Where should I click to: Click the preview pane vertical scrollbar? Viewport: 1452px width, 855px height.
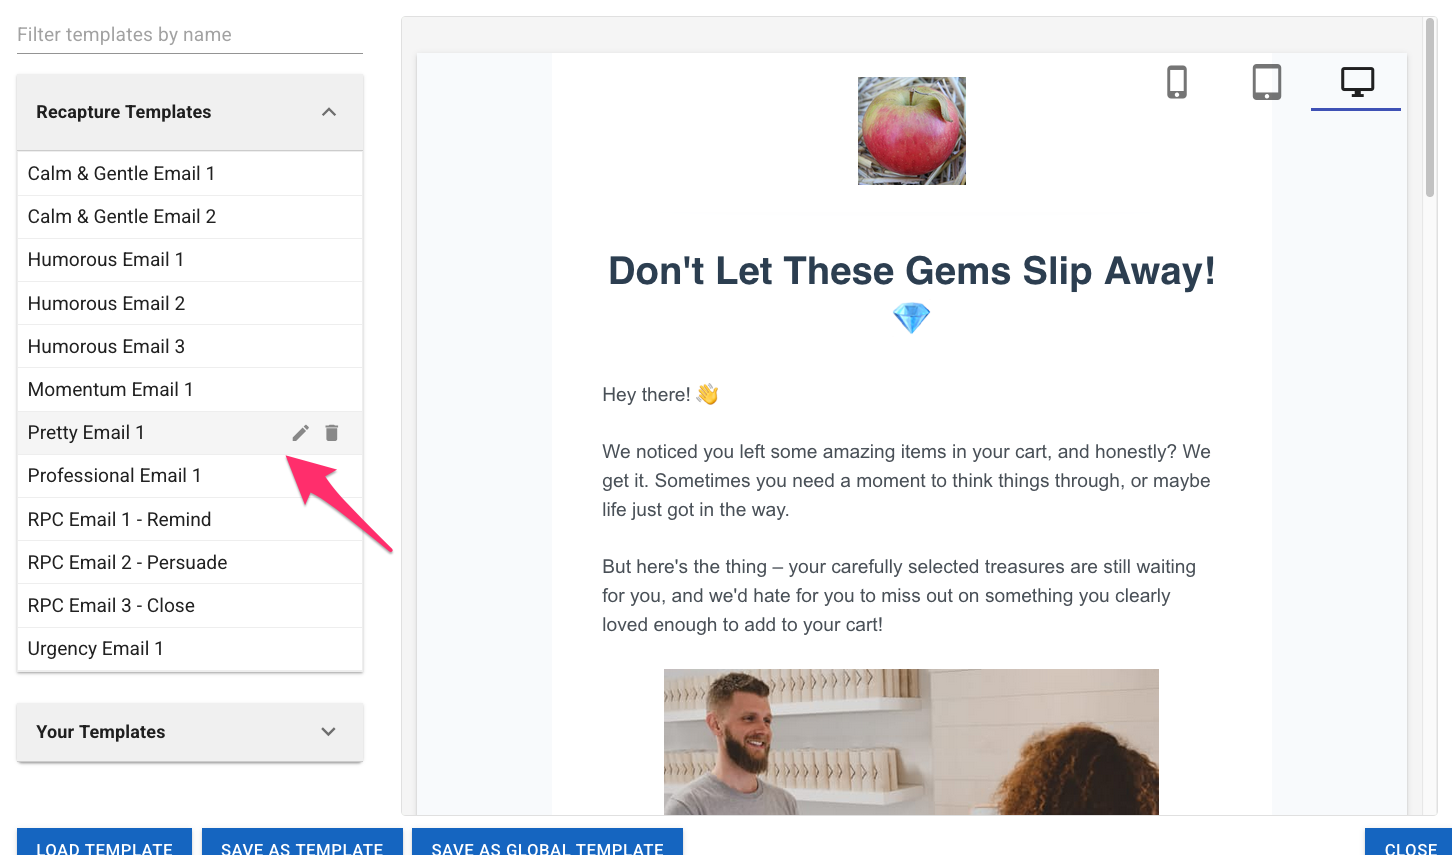(x=1430, y=108)
